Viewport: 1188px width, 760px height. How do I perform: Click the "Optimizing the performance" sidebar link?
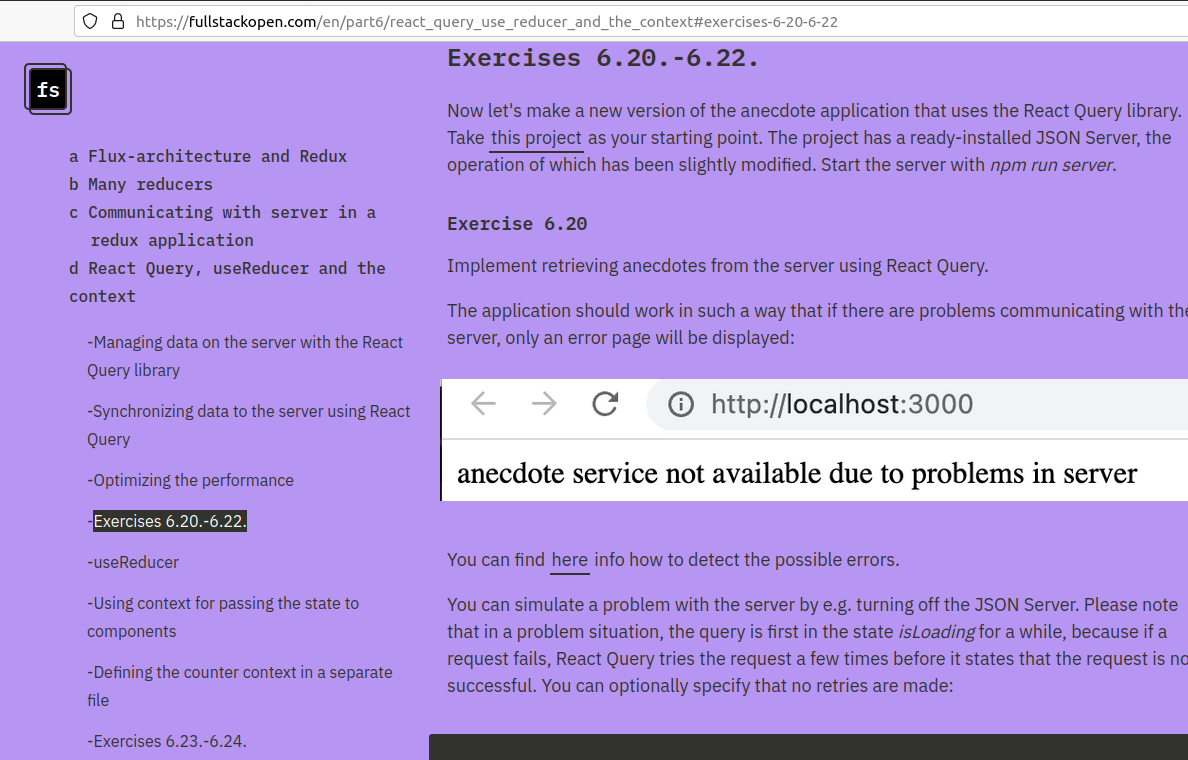(x=190, y=480)
